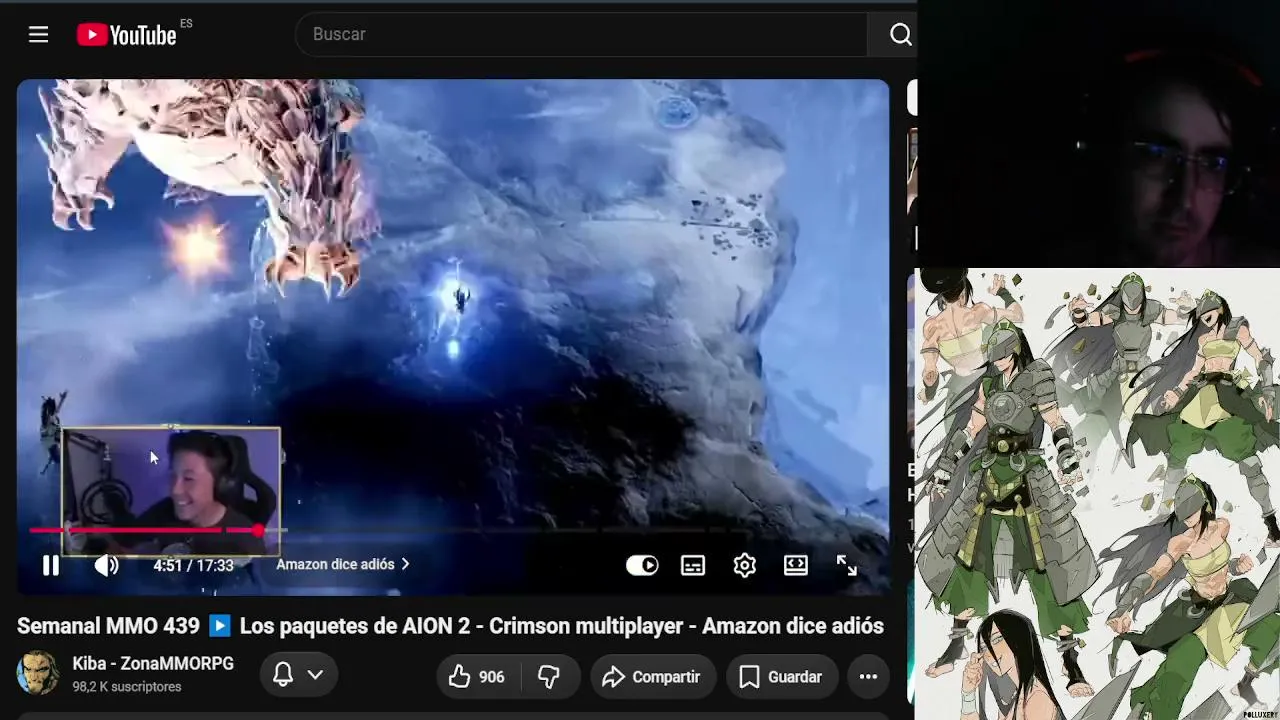Open the YouTube guide hamburger menu
Screen dimensions: 1280x720
pyautogui.click(x=39, y=35)
